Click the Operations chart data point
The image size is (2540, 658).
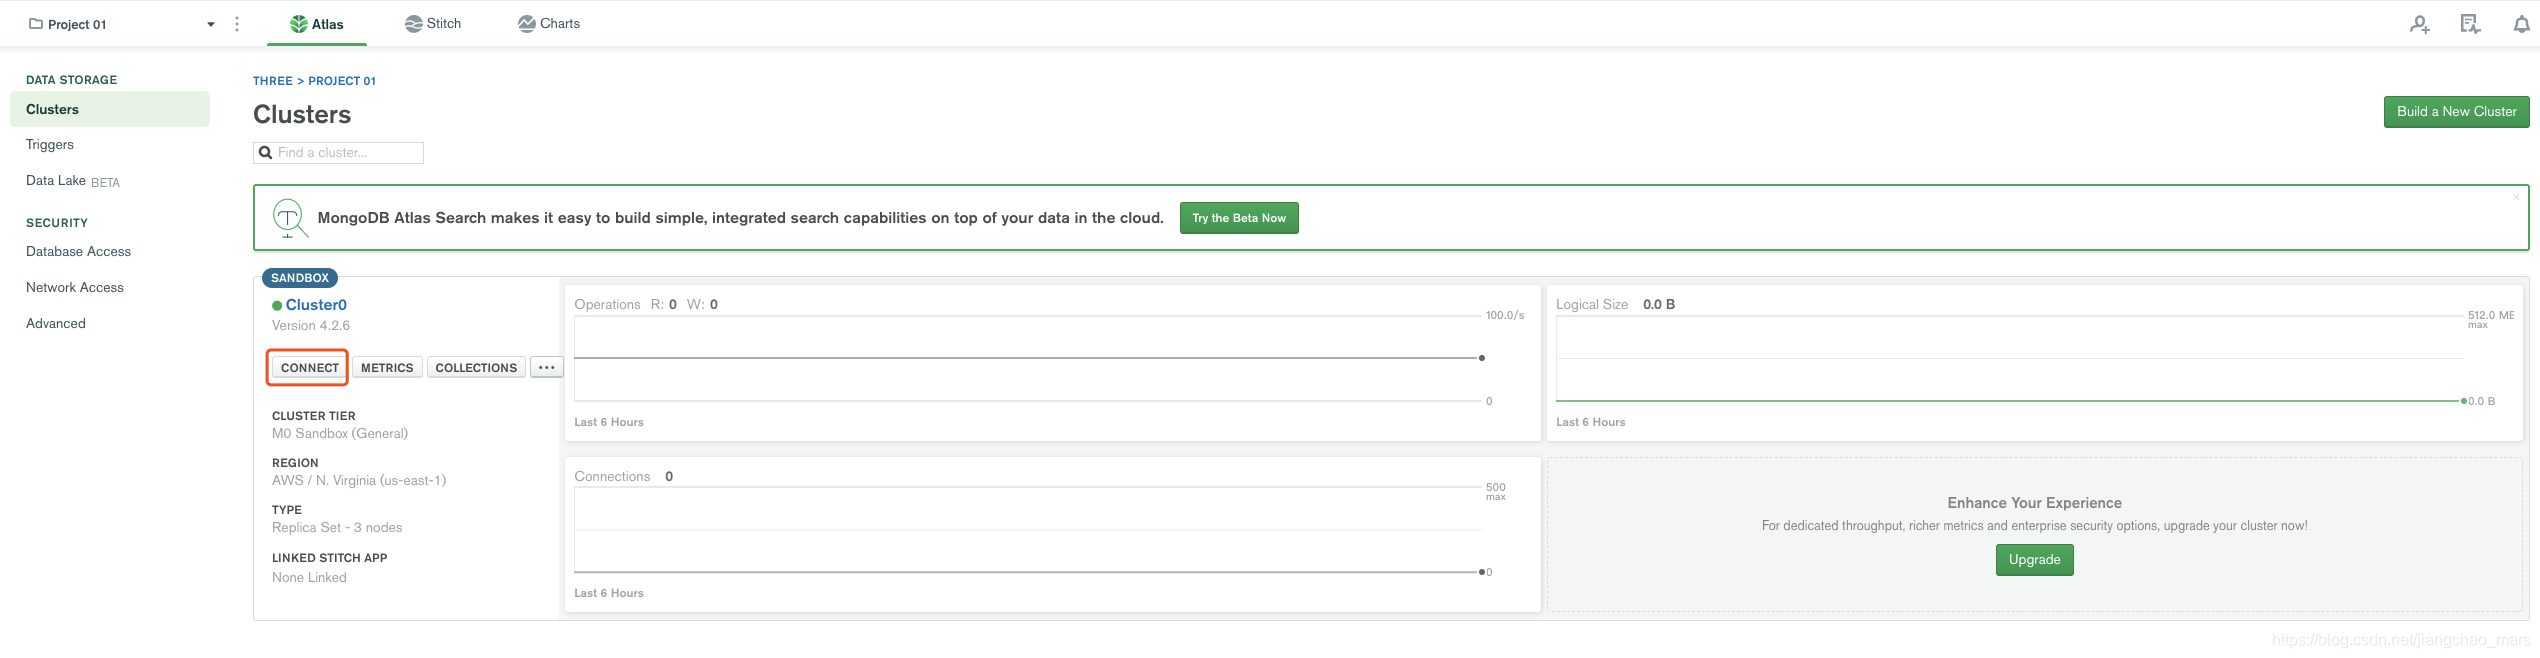coord(1482,358)
